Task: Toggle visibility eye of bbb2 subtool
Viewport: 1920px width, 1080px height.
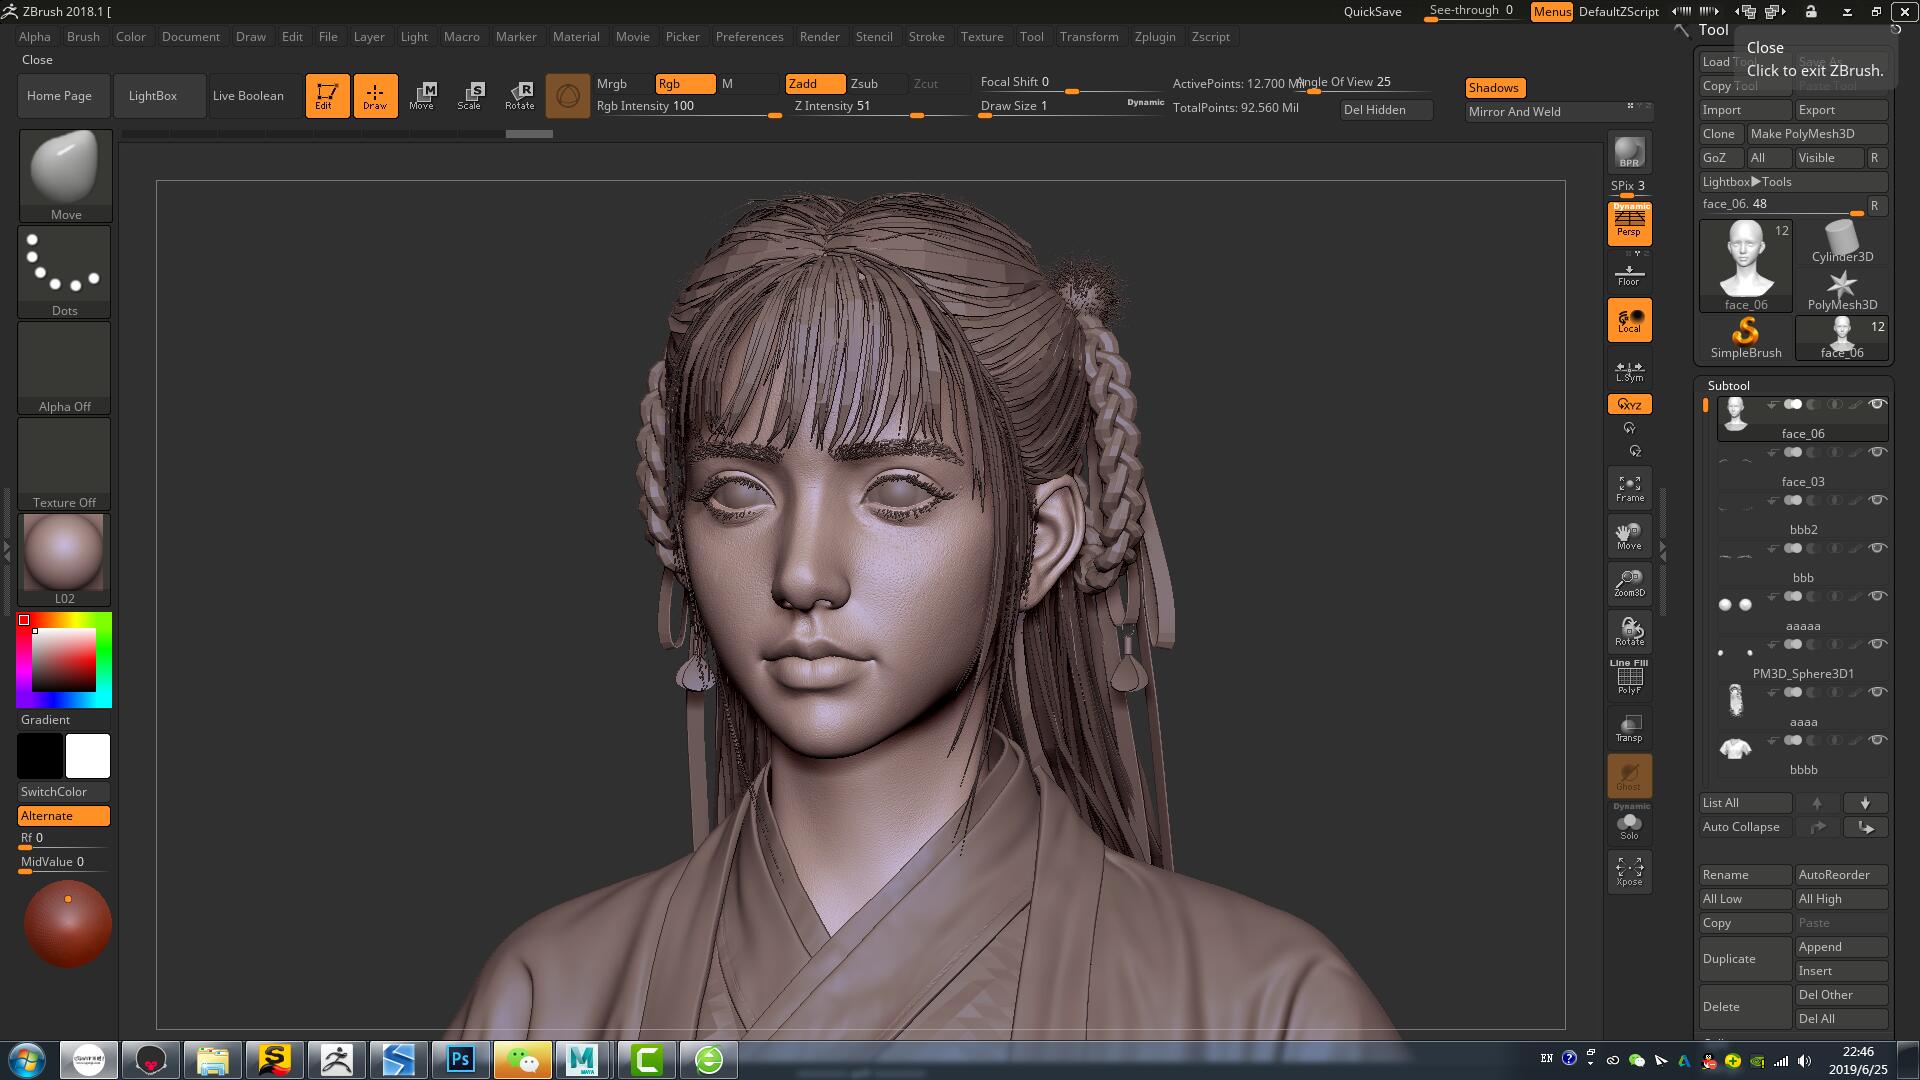Action: point(1877,500)
